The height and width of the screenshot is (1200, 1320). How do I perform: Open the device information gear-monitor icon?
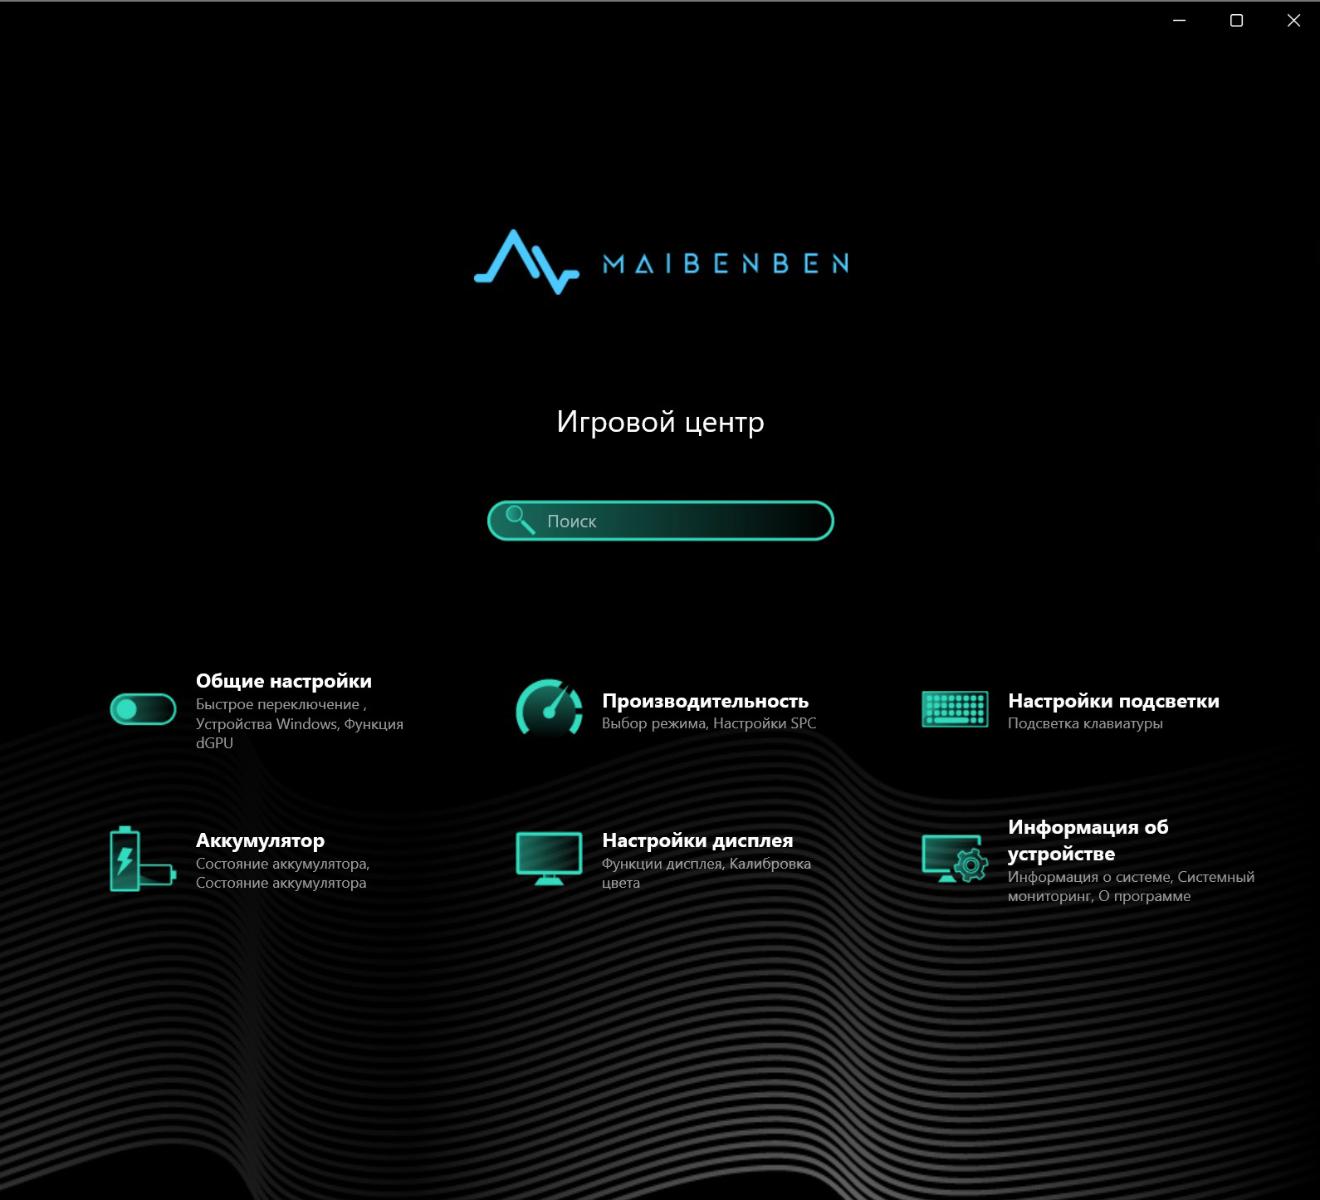coord(955,859)
